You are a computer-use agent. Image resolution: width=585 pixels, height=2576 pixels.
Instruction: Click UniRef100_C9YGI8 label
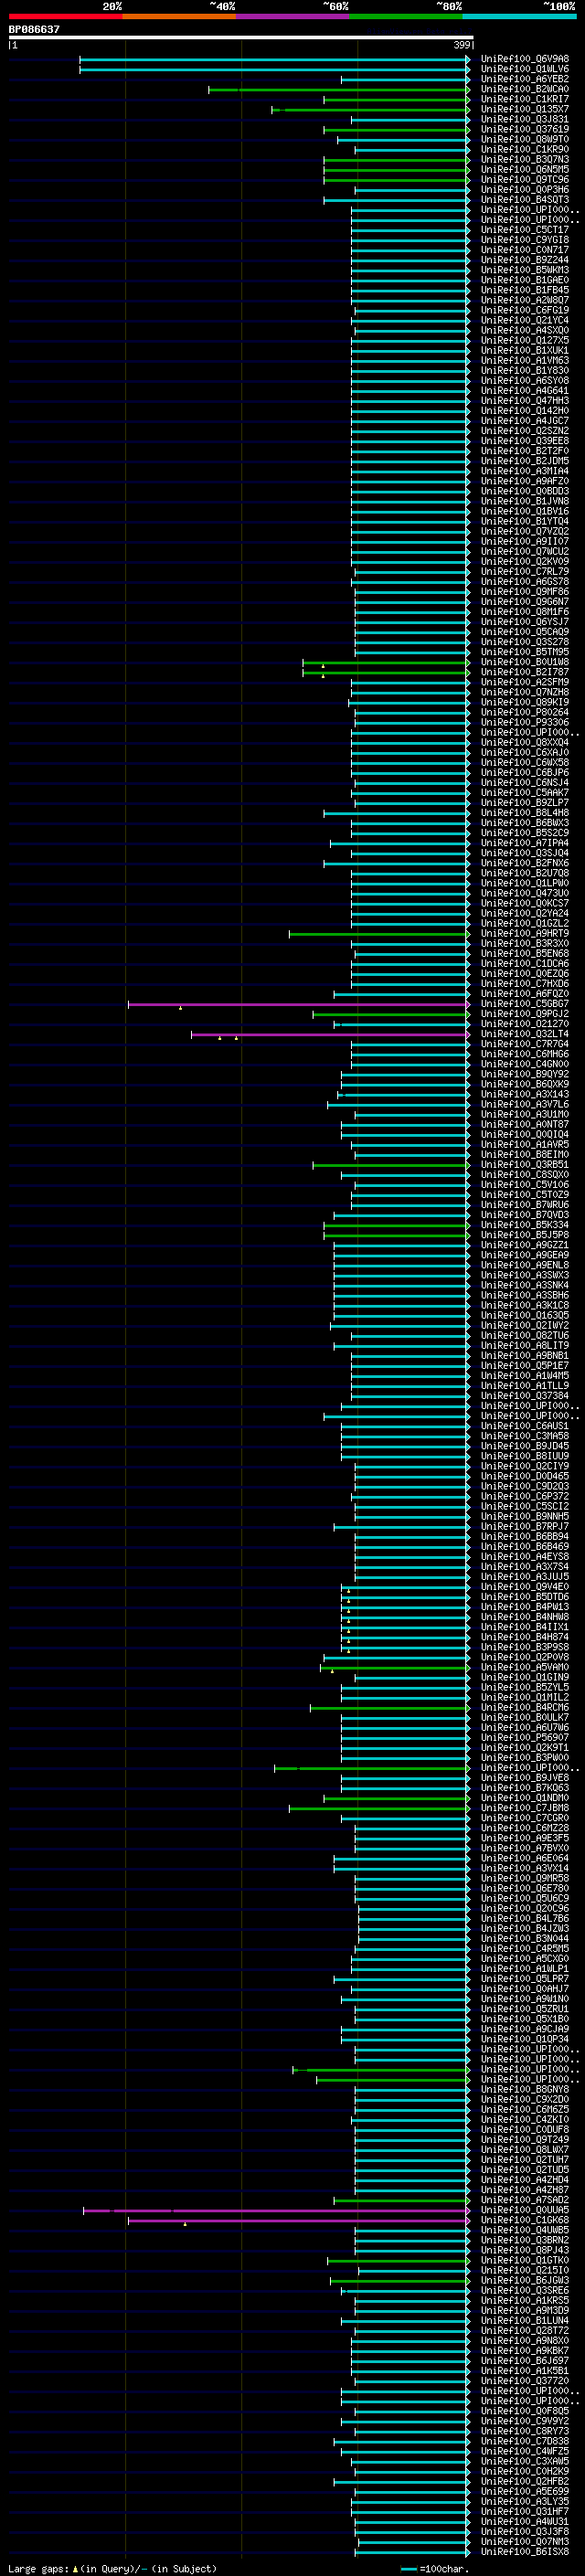click(x=525, y=240)
